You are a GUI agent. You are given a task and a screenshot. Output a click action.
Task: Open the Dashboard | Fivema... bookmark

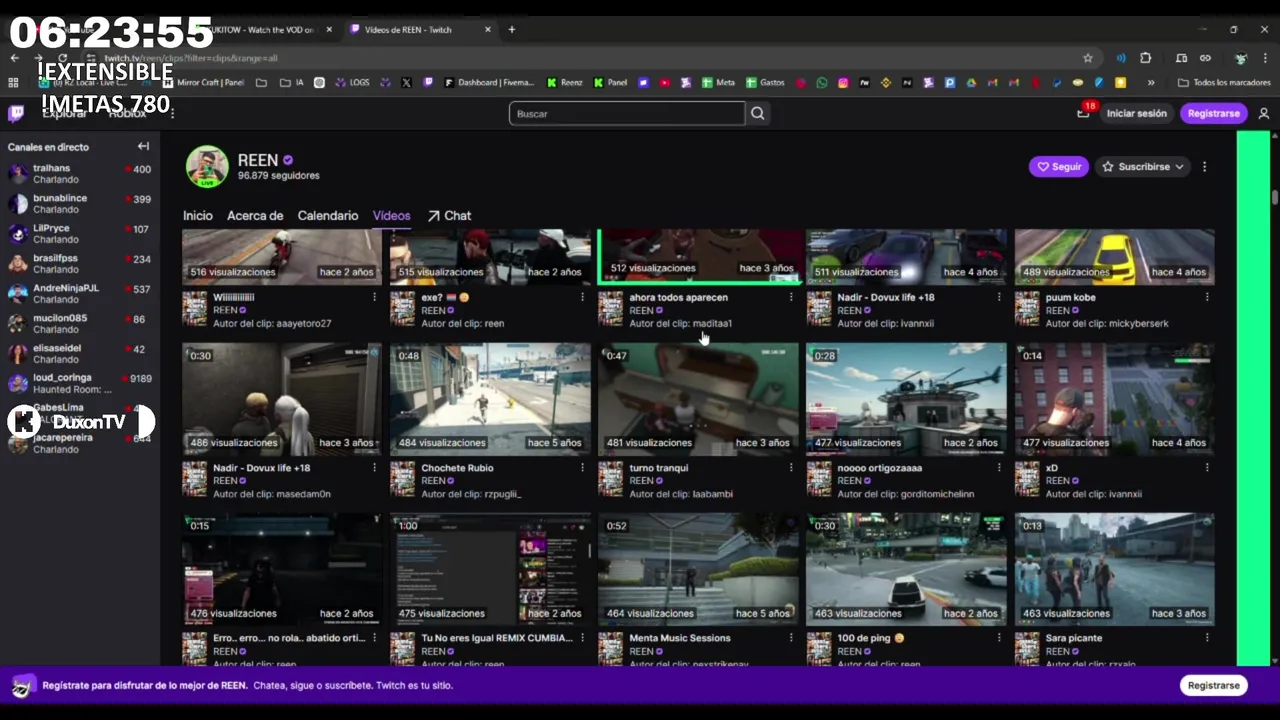tap(490, 83)
